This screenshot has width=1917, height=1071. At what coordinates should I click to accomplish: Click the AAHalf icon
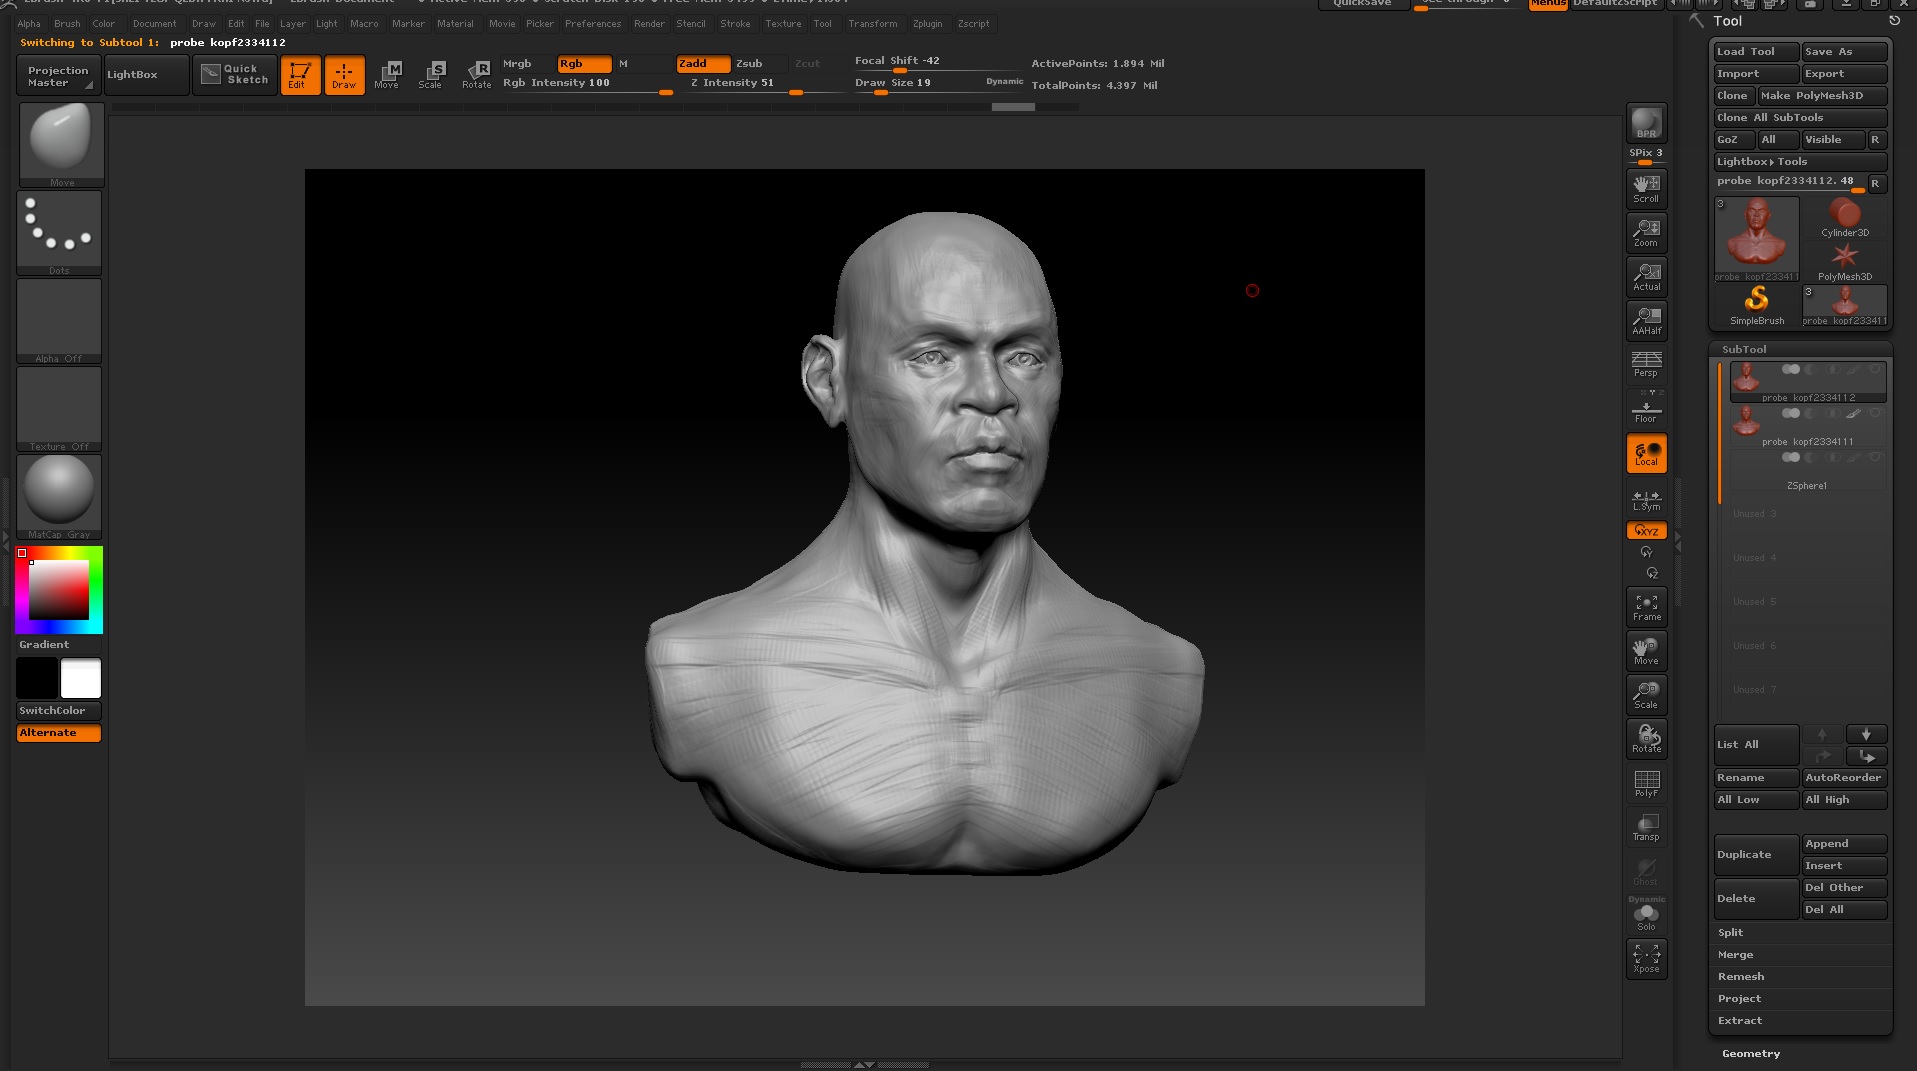[x=1646, y=321]
